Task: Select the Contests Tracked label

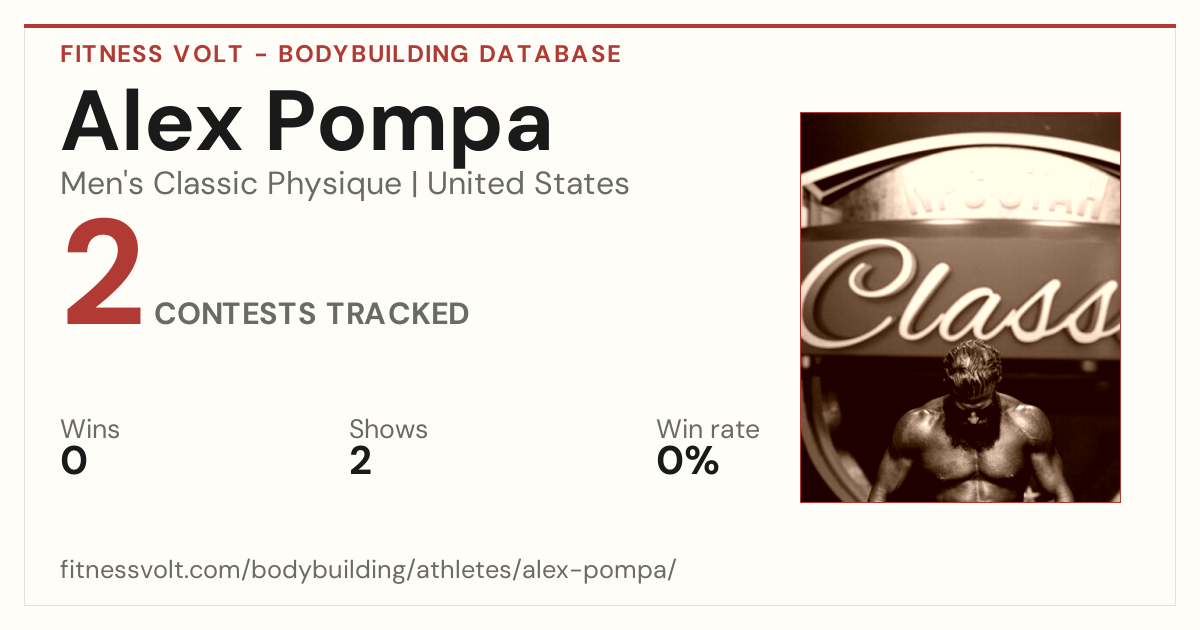Action: [312, 314]
